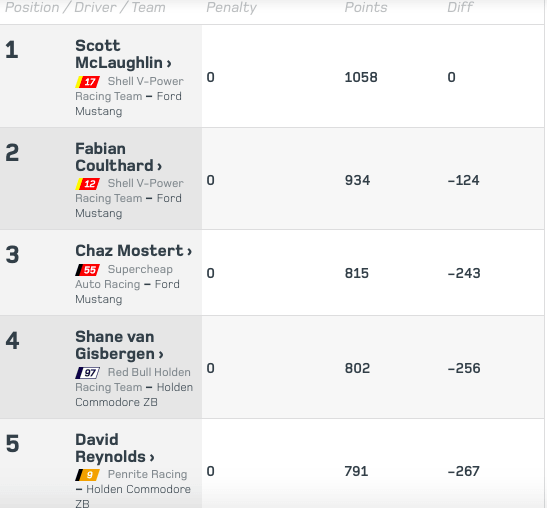Click the -267 diff value for Reynolds
The image size is (547, 508).
tap(464, 471)
